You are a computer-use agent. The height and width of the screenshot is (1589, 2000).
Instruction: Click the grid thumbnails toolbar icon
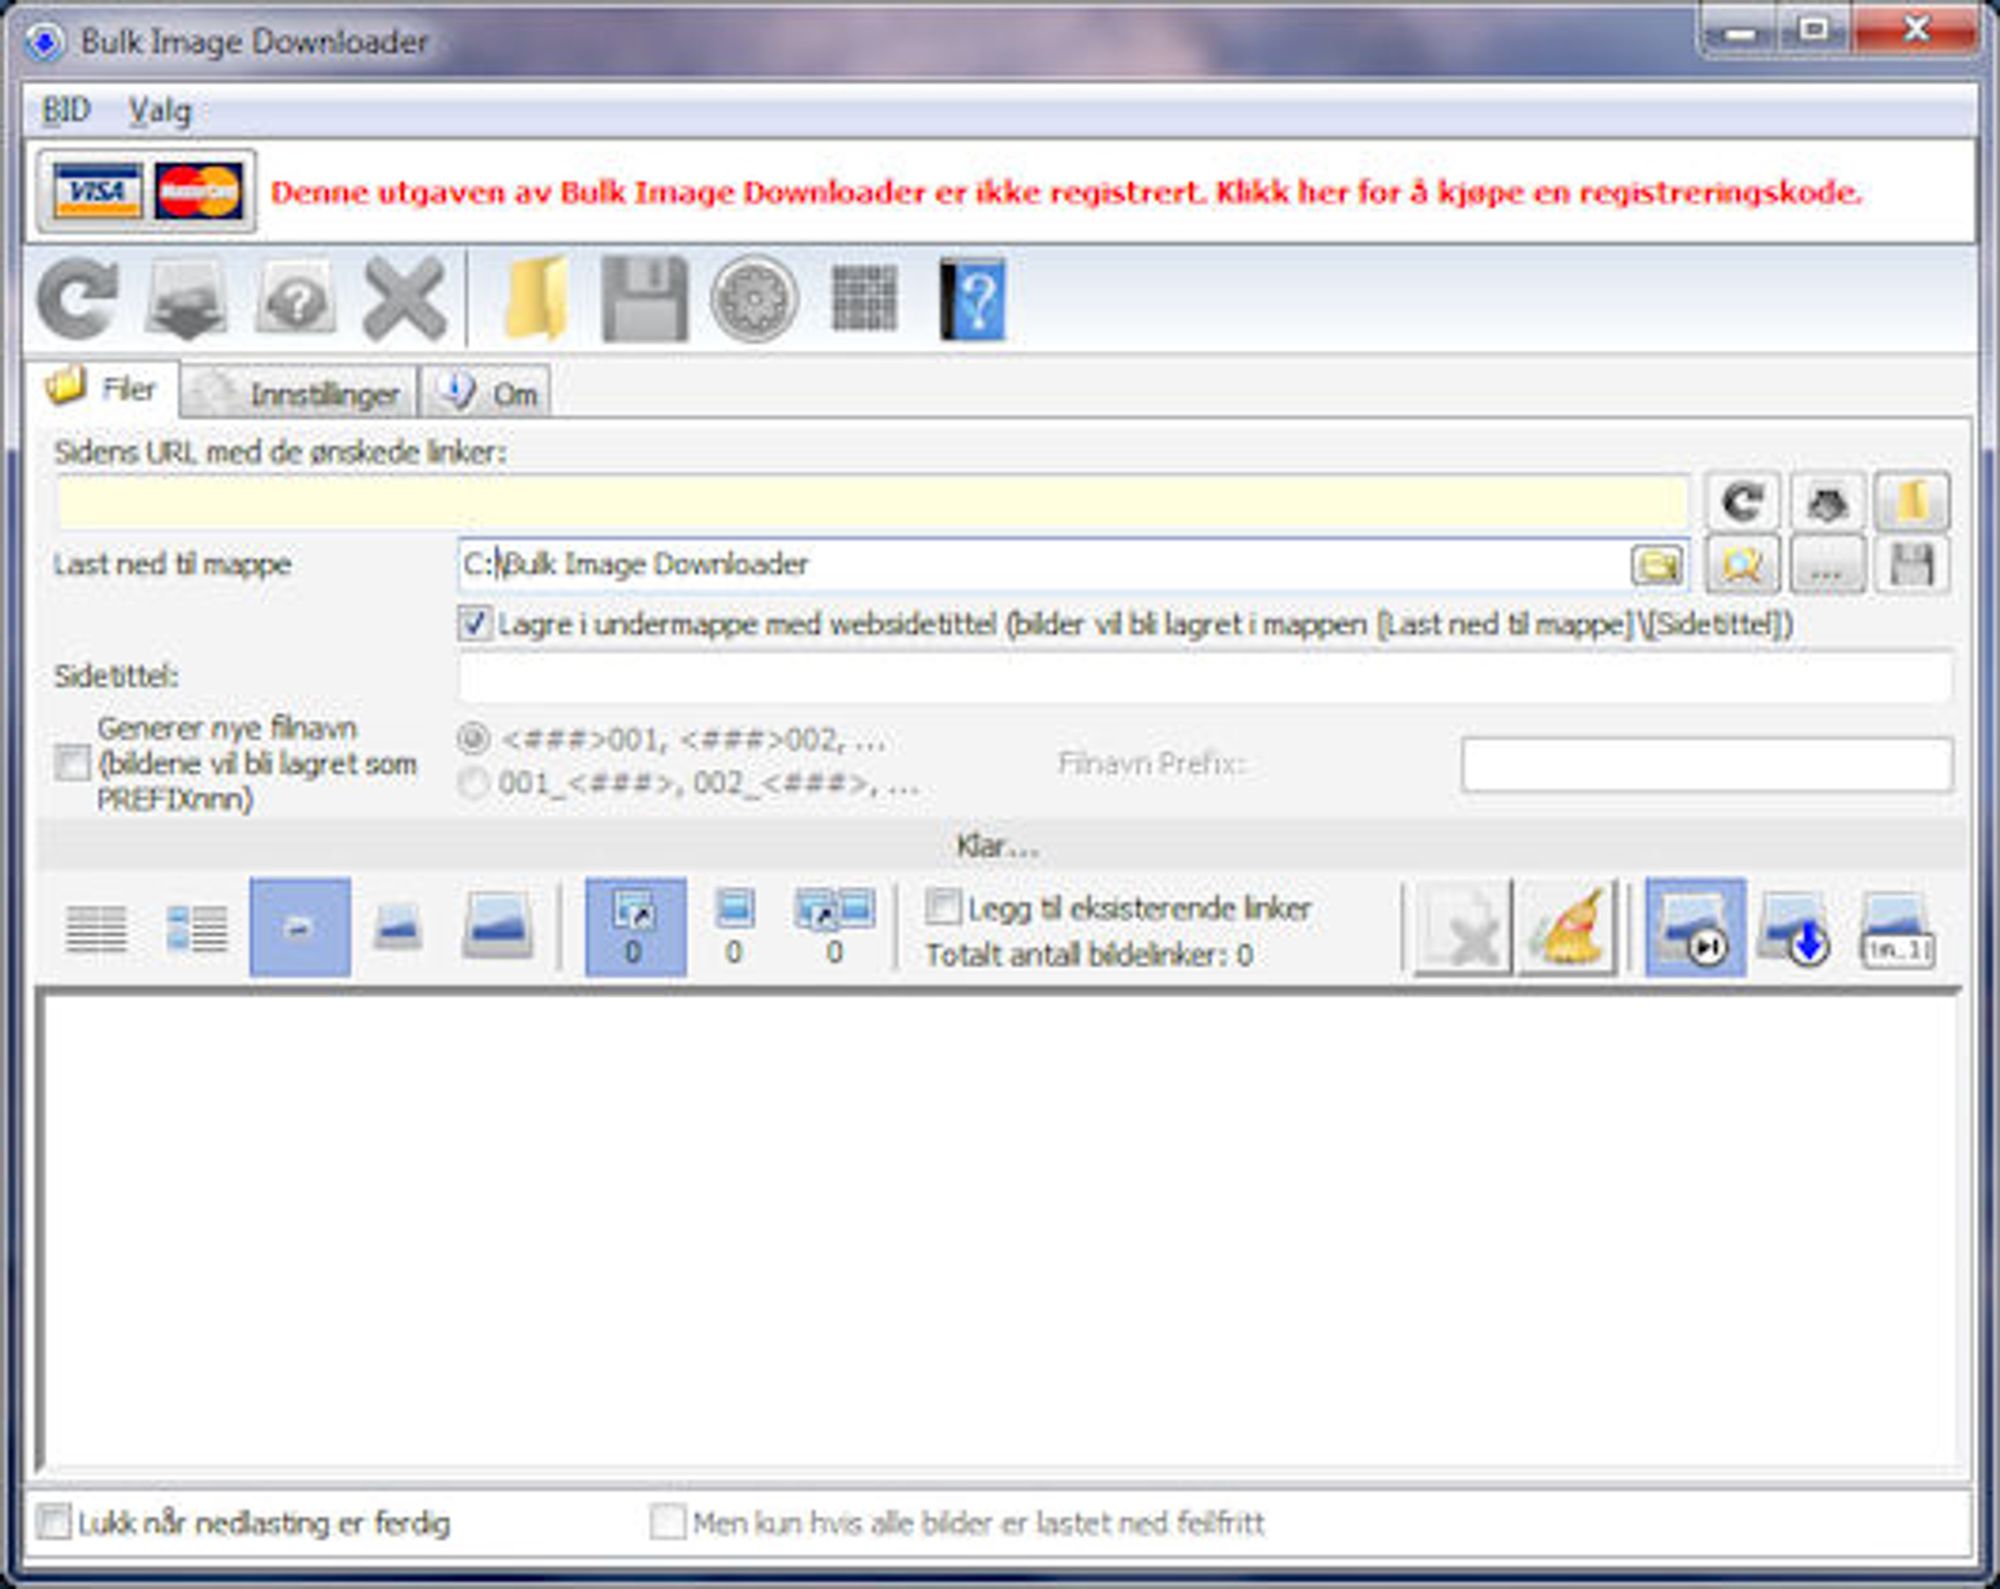[864, 298]
